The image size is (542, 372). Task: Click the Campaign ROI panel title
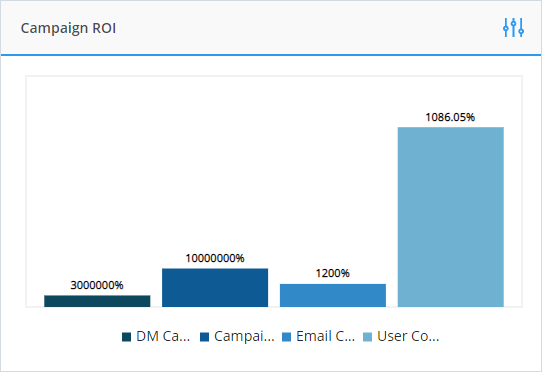pyautogui.click(x=68, y=28)
